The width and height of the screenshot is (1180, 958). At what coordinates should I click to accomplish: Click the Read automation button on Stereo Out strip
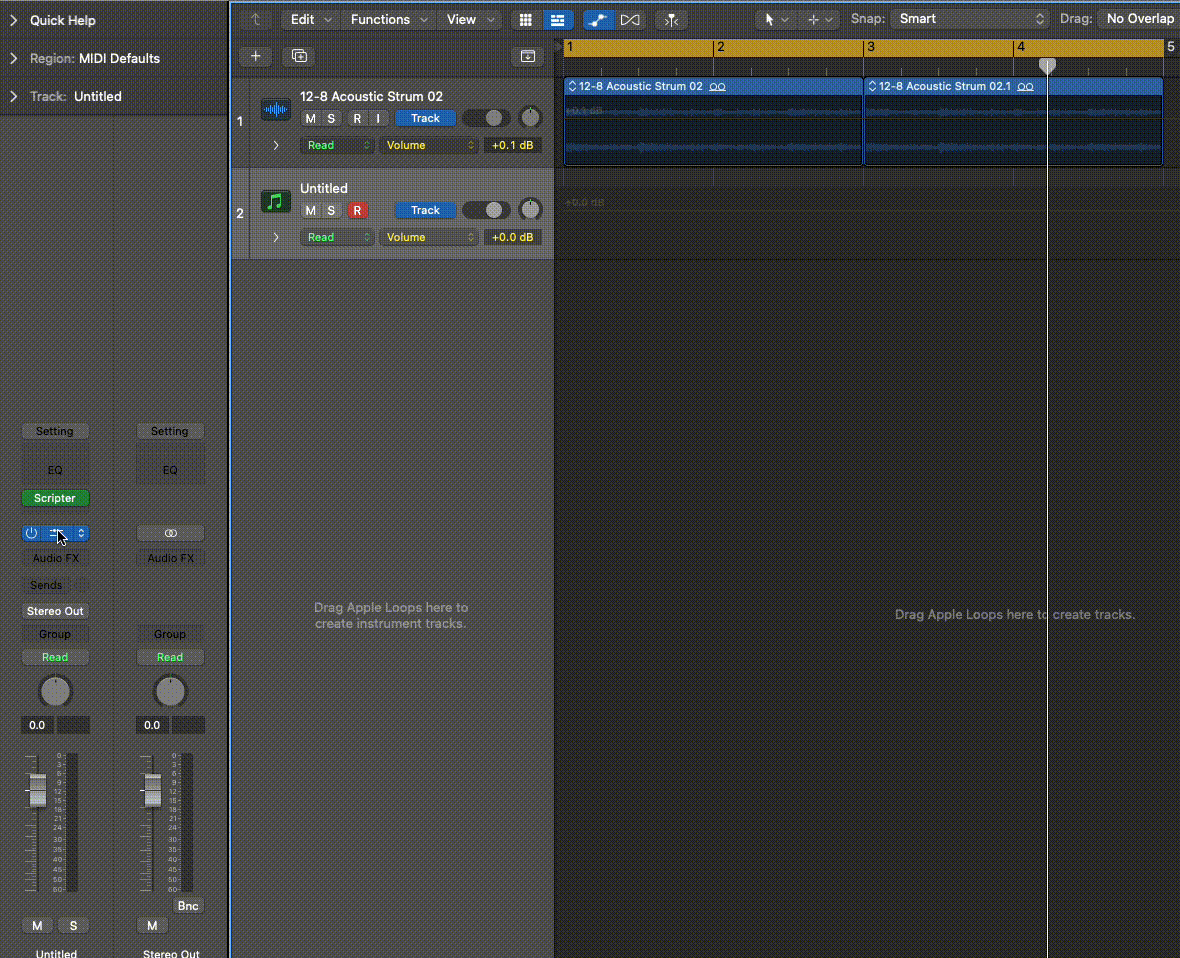[170, 657]
